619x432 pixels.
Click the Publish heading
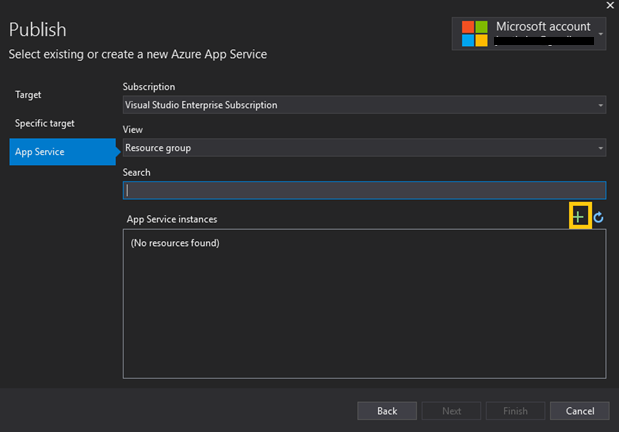click(x=37, y=29)
